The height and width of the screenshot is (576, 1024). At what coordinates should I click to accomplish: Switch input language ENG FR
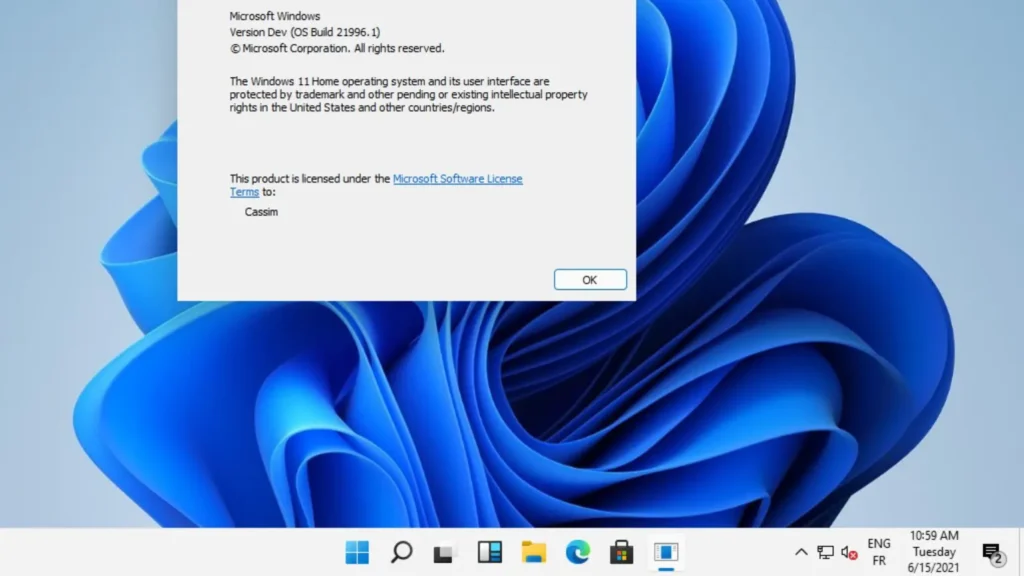[879, 552]
